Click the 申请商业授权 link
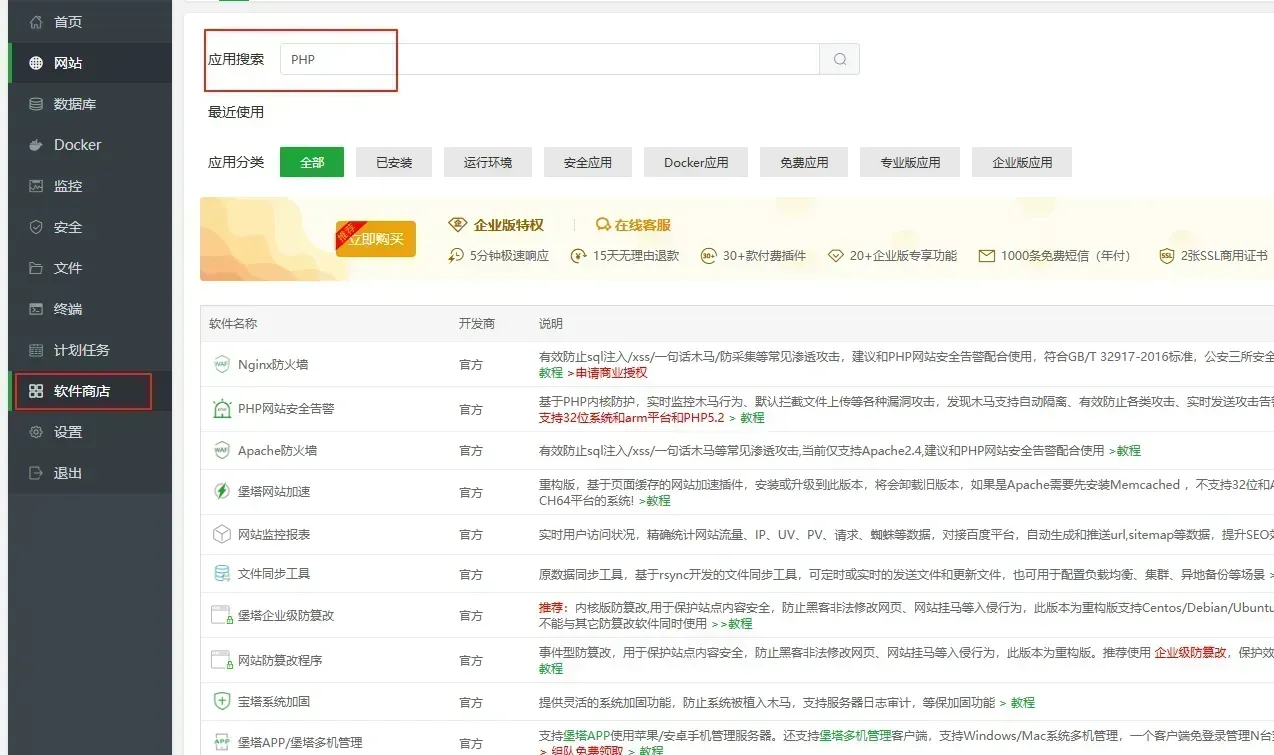 pyautogui.click(x=611, y=373)
